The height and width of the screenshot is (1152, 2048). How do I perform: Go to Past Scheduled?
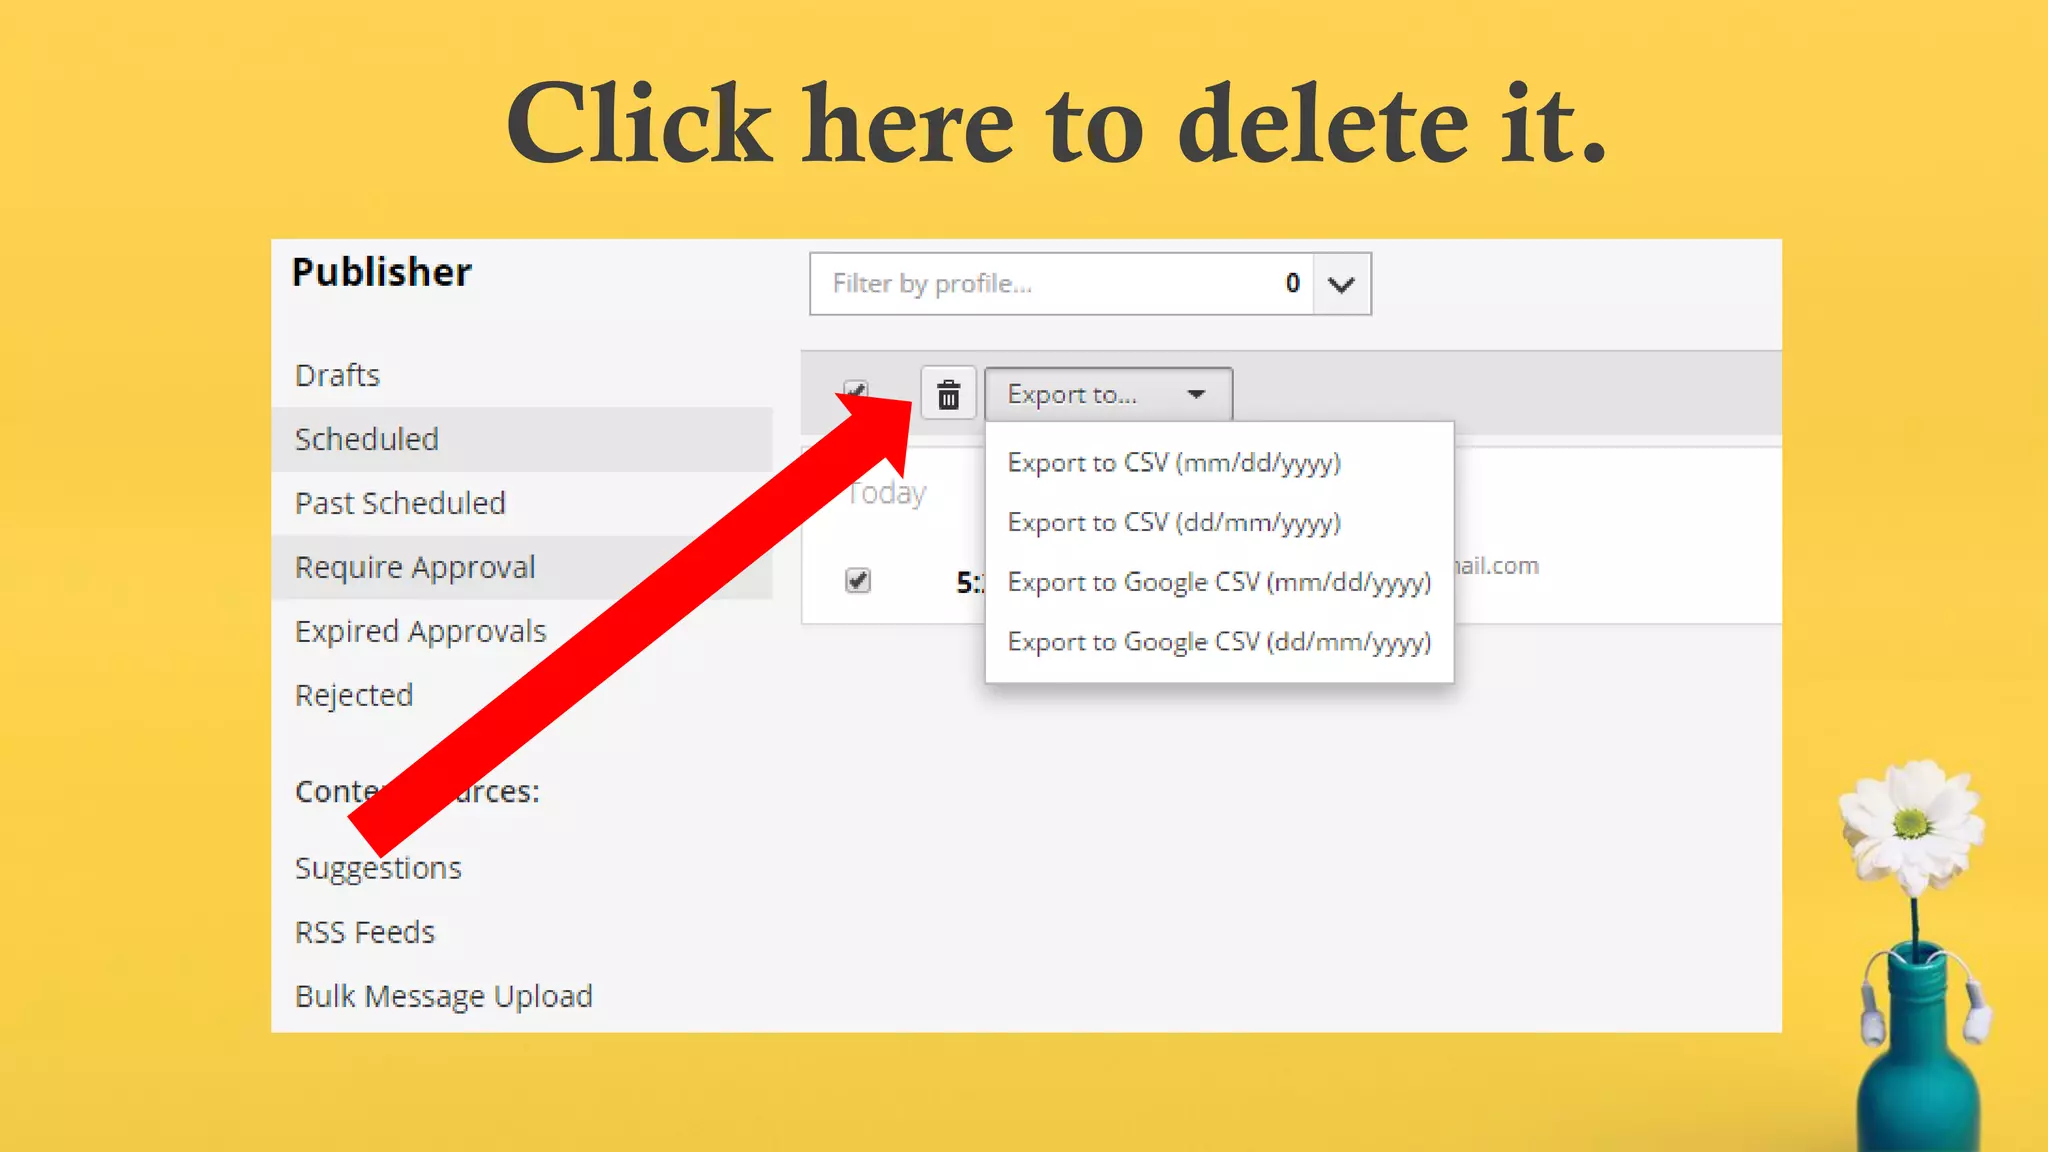(400, 503)
